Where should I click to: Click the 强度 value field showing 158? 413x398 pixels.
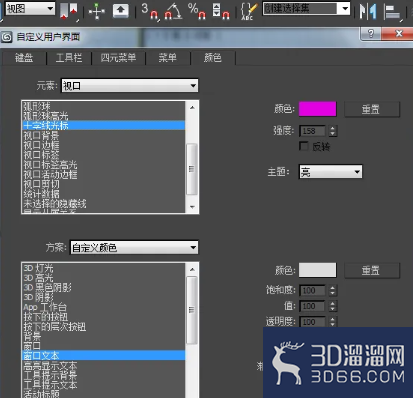point(313,131)
